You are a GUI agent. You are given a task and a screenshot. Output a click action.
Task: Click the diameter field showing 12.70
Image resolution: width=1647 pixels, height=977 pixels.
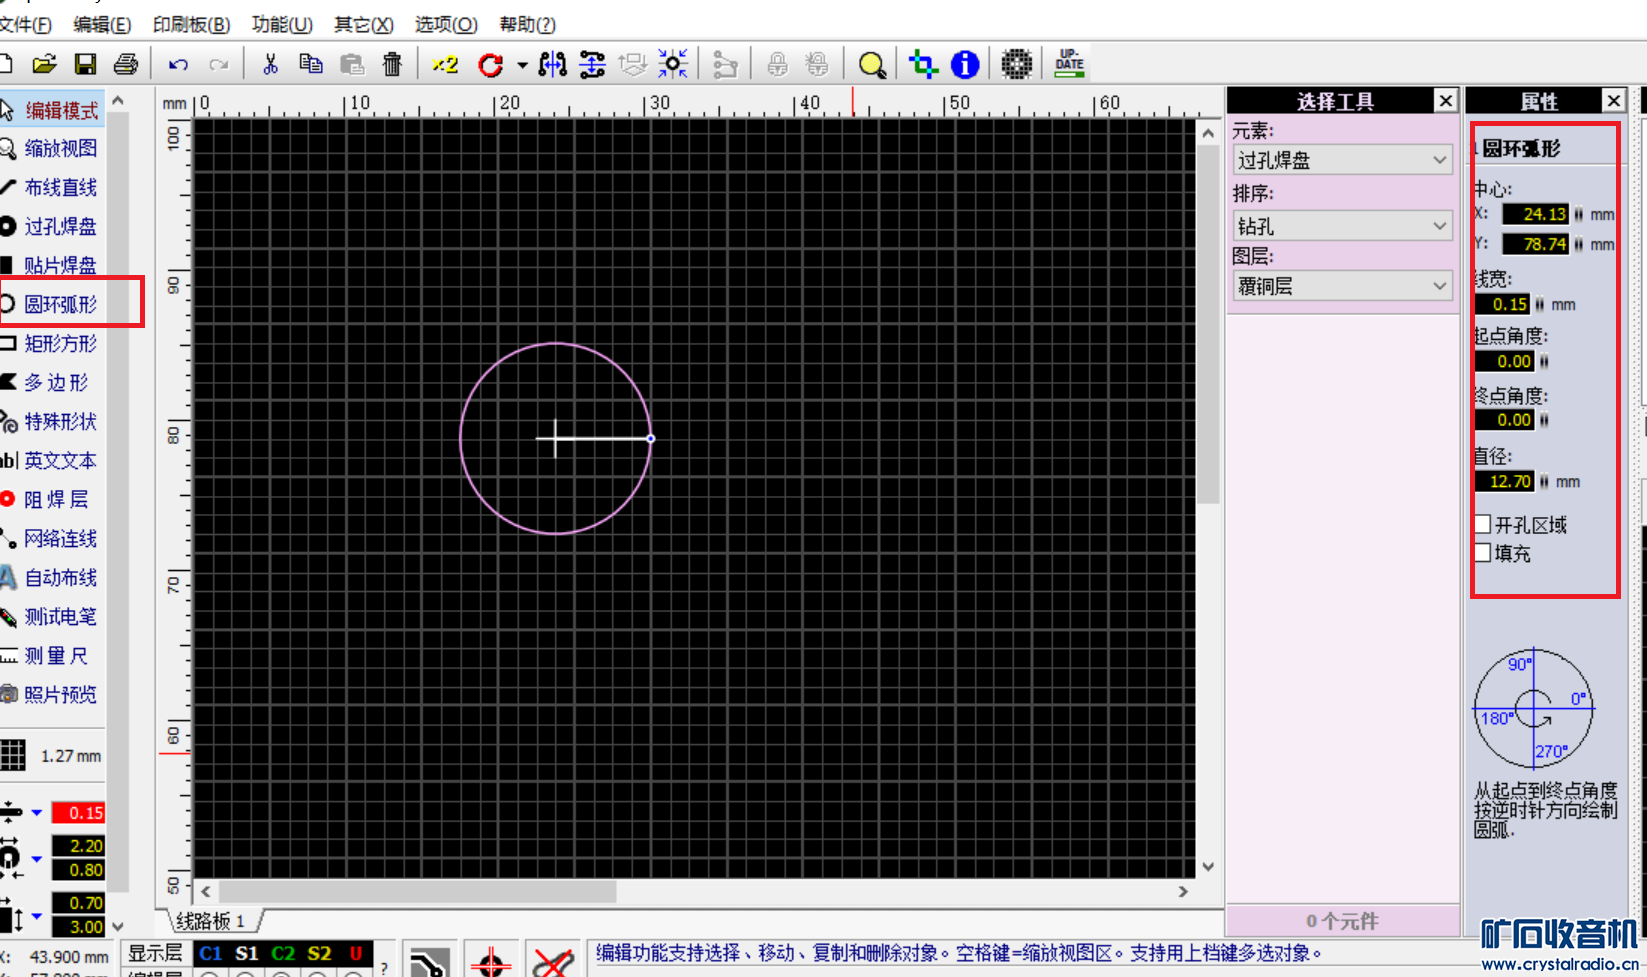(x=1504, y=481)
